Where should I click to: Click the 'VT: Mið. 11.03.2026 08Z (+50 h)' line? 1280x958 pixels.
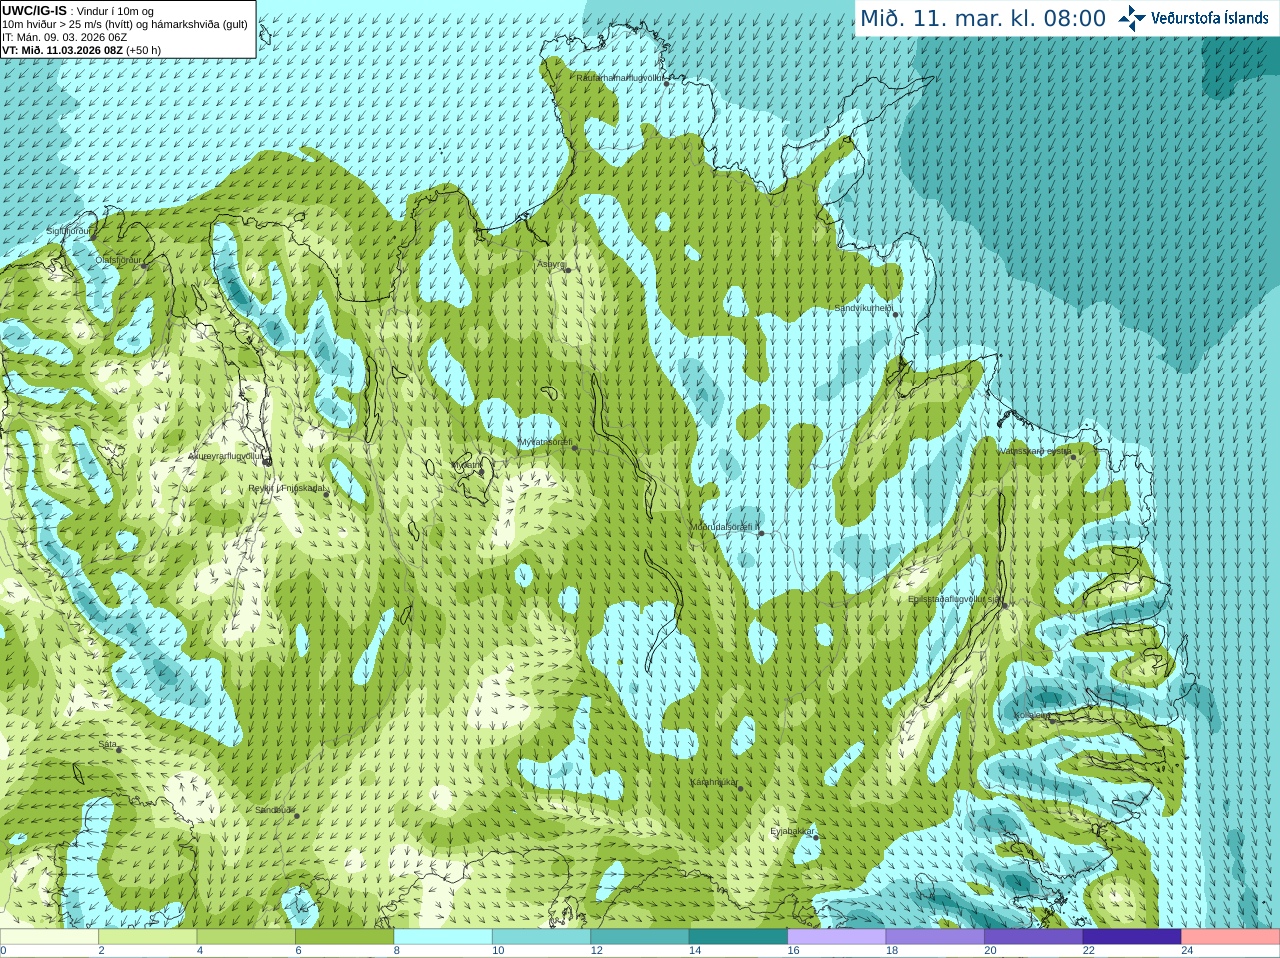pos(82,50)
